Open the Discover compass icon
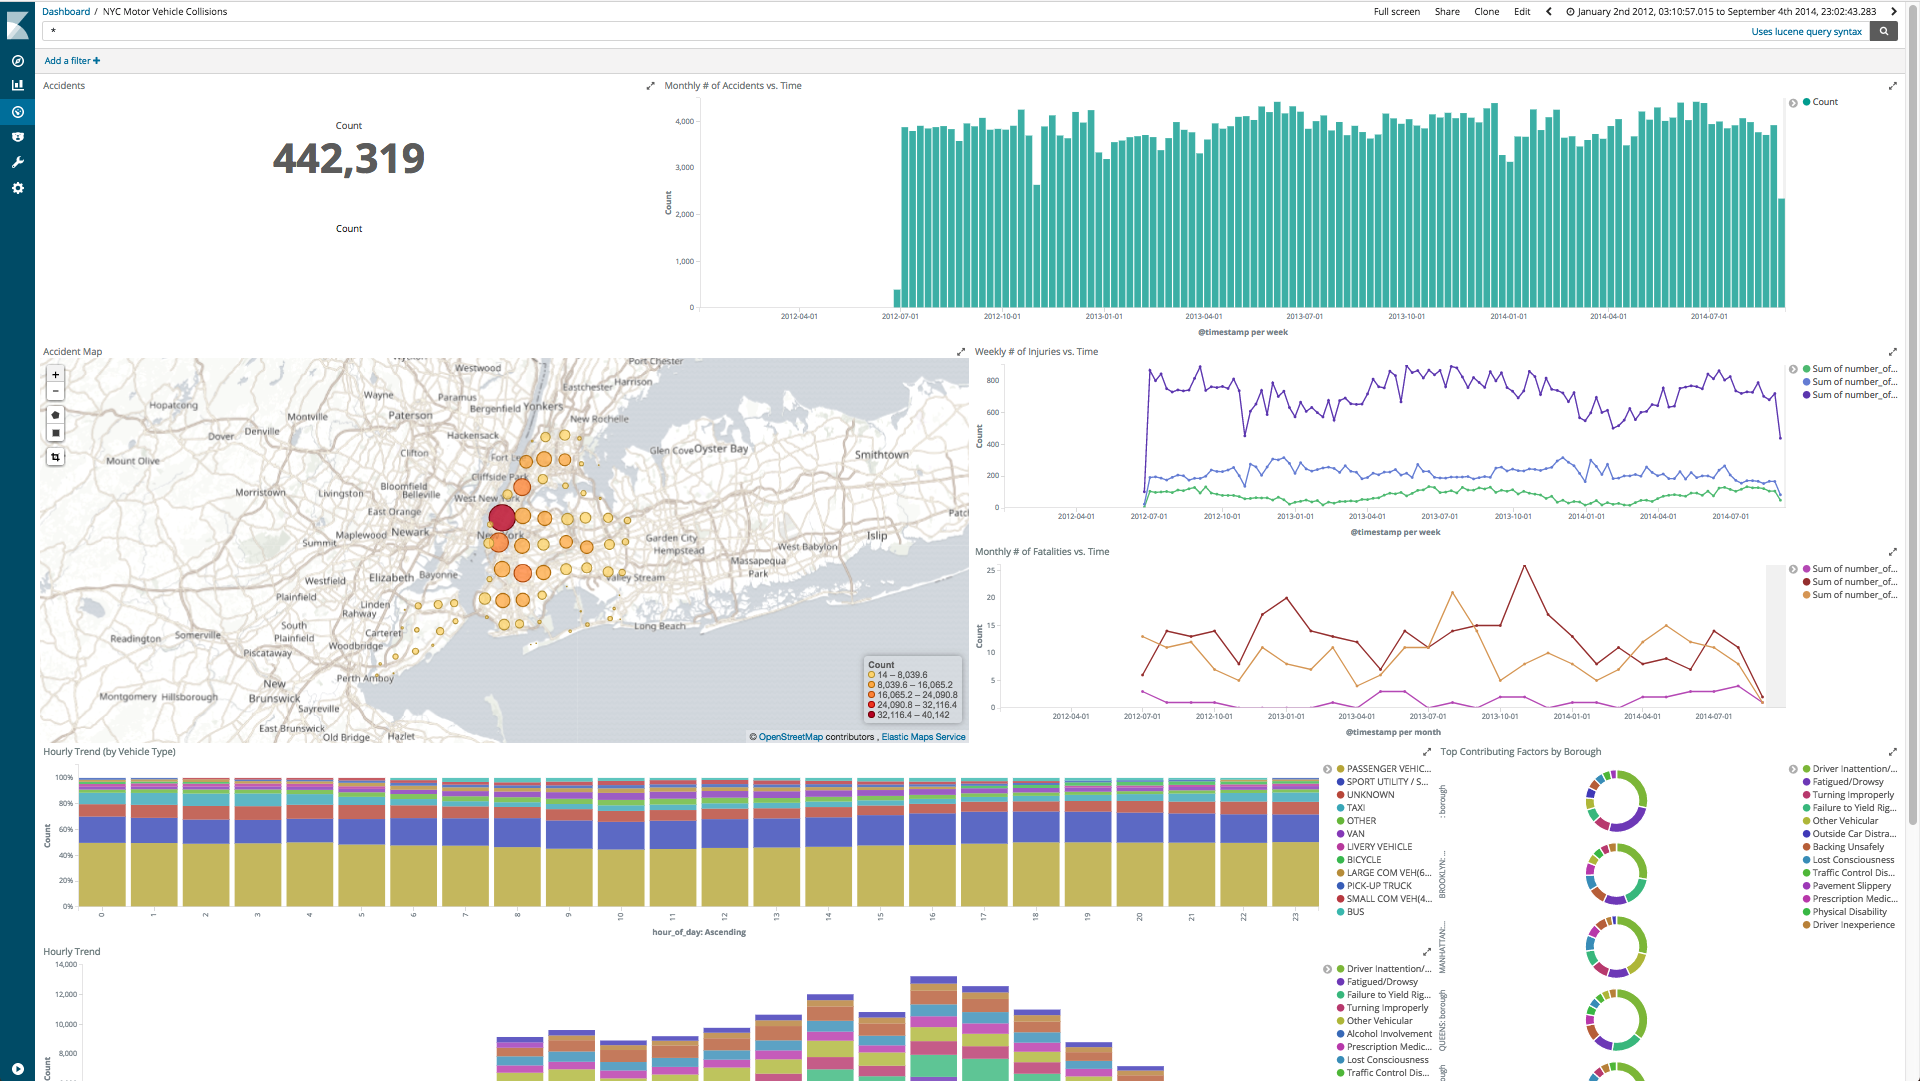Viewport: 1920px width, 1081px height. pyautogui.click(x=17, y=61)
